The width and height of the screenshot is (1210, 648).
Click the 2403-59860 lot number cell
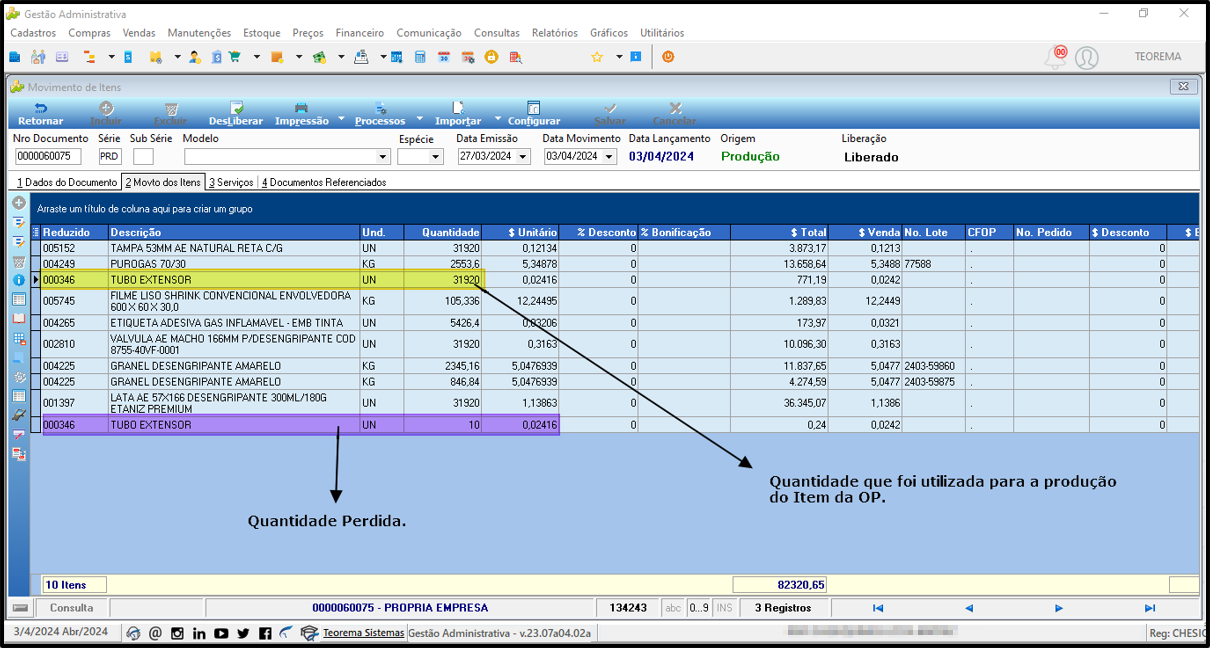[x=933, y=367]
